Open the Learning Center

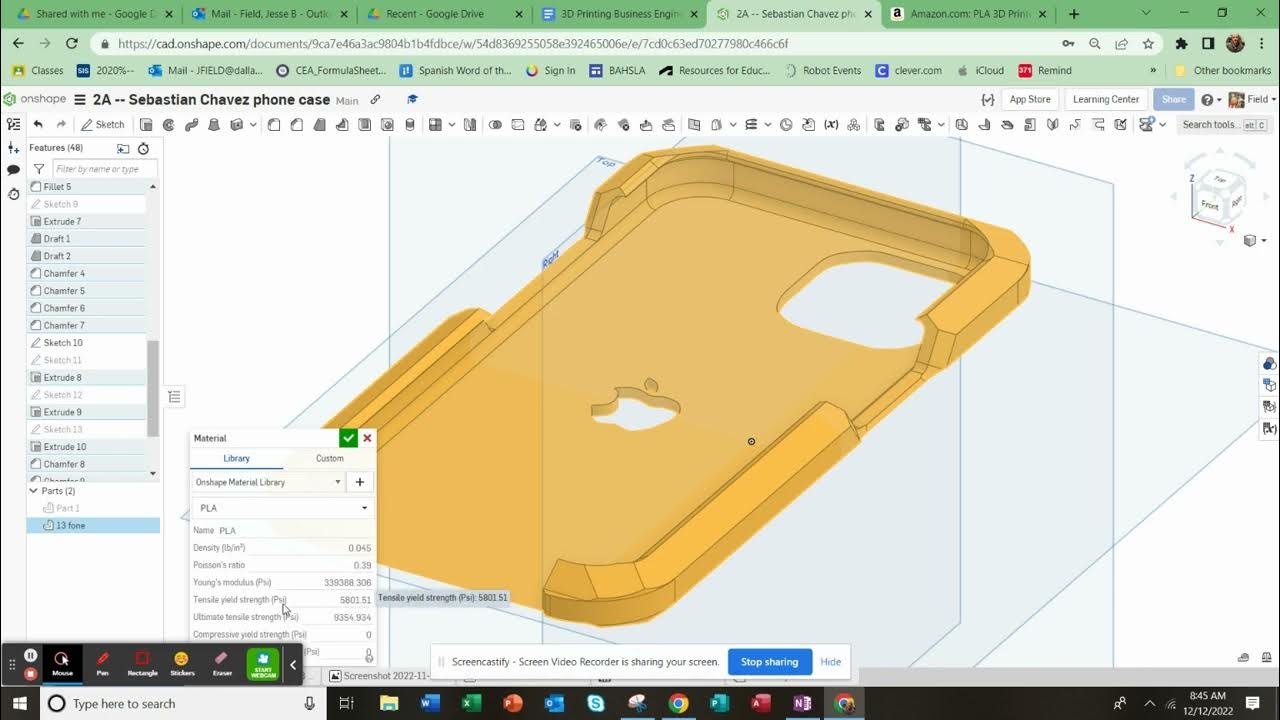pos(1106,100)
